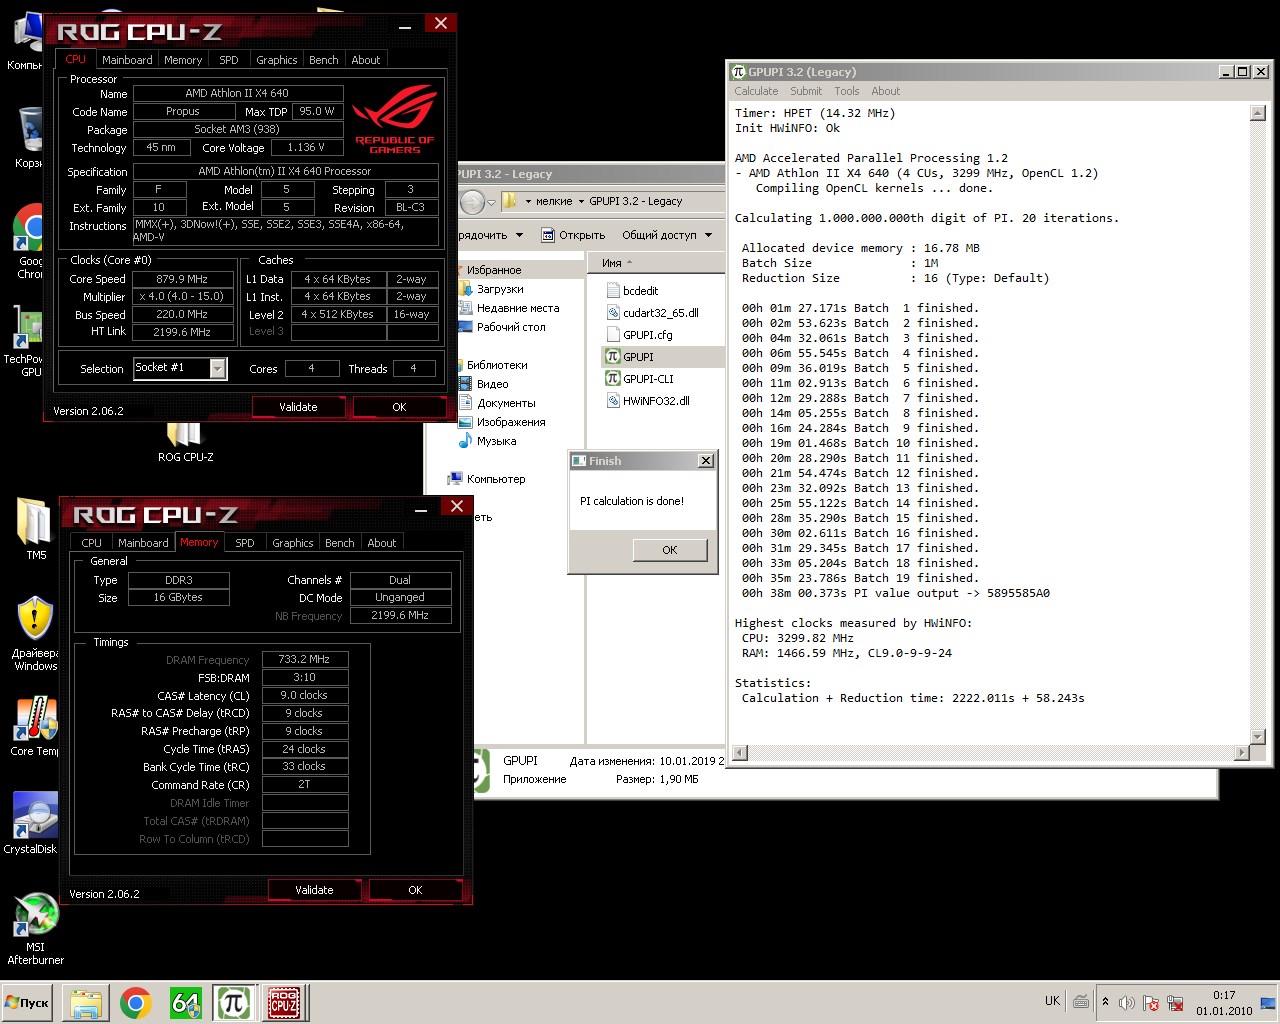Open the Calculate menu in GPUPI
Viewport: 1280px width, 1024px height.
point(756,91)
